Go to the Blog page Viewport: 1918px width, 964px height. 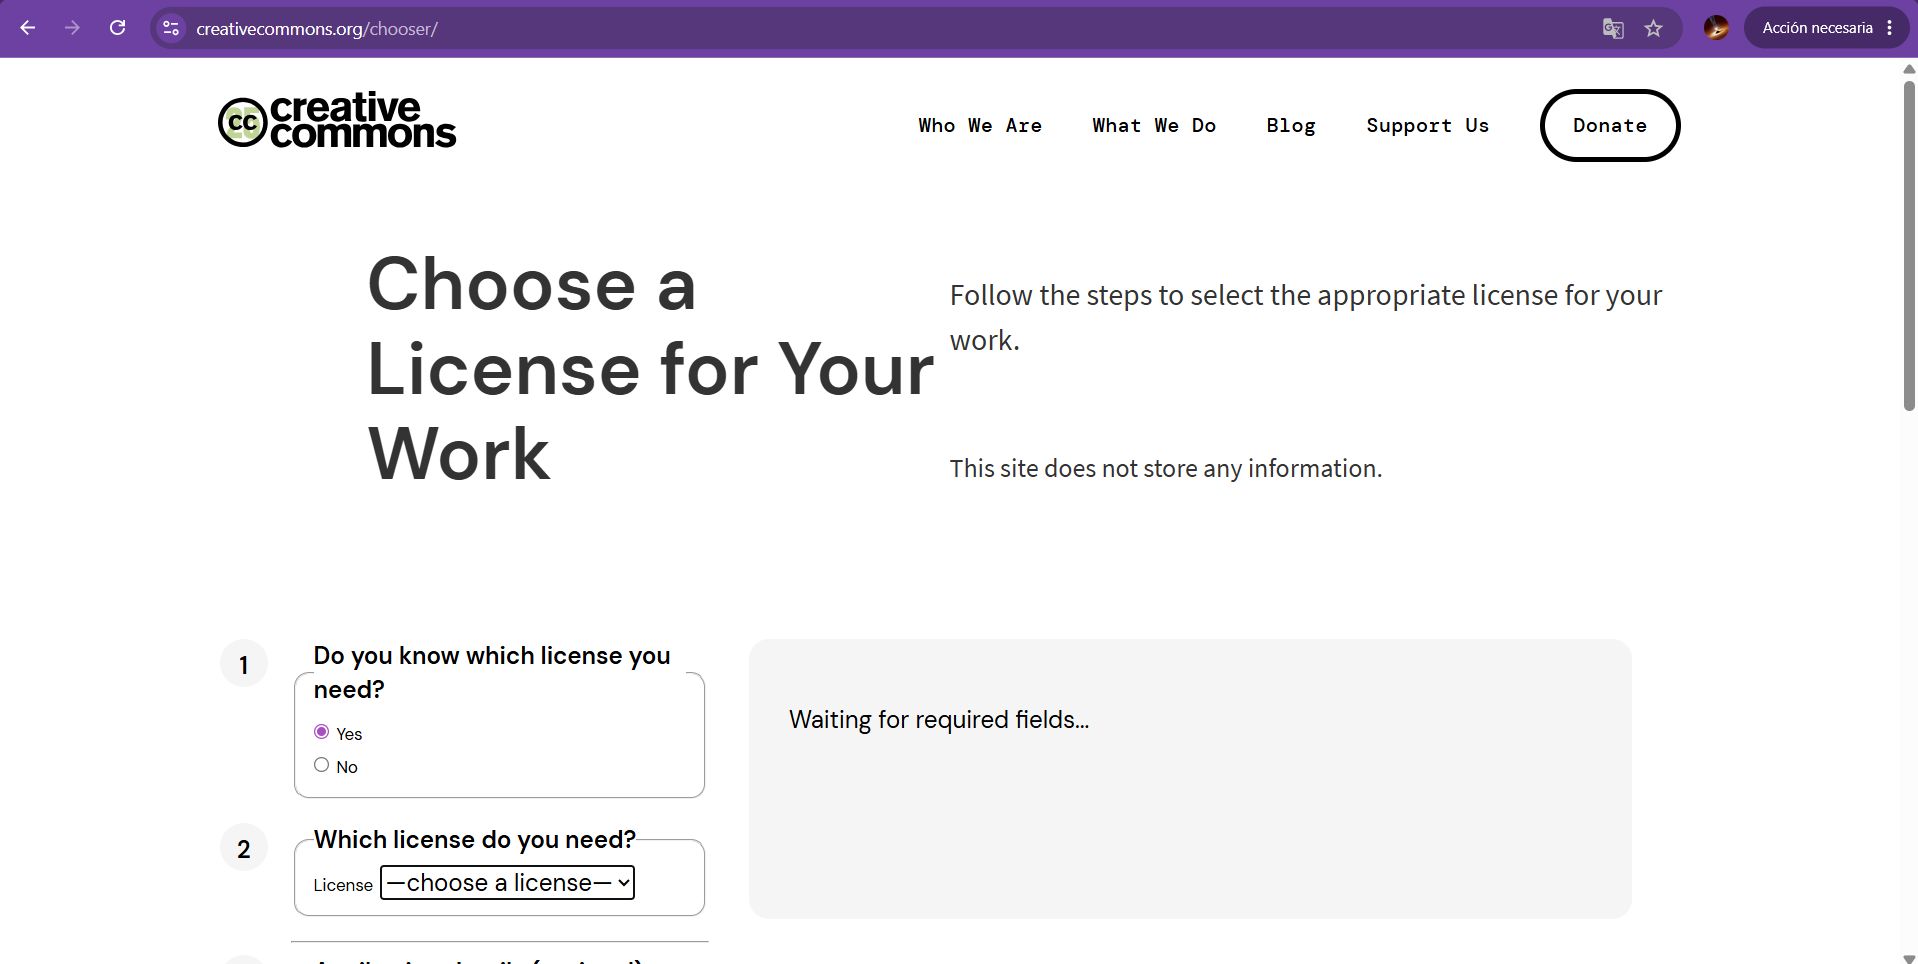click(1291, 125)
